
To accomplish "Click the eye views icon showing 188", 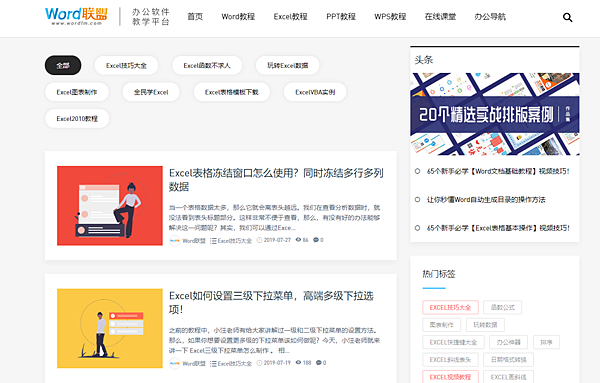I will [298, 362].
